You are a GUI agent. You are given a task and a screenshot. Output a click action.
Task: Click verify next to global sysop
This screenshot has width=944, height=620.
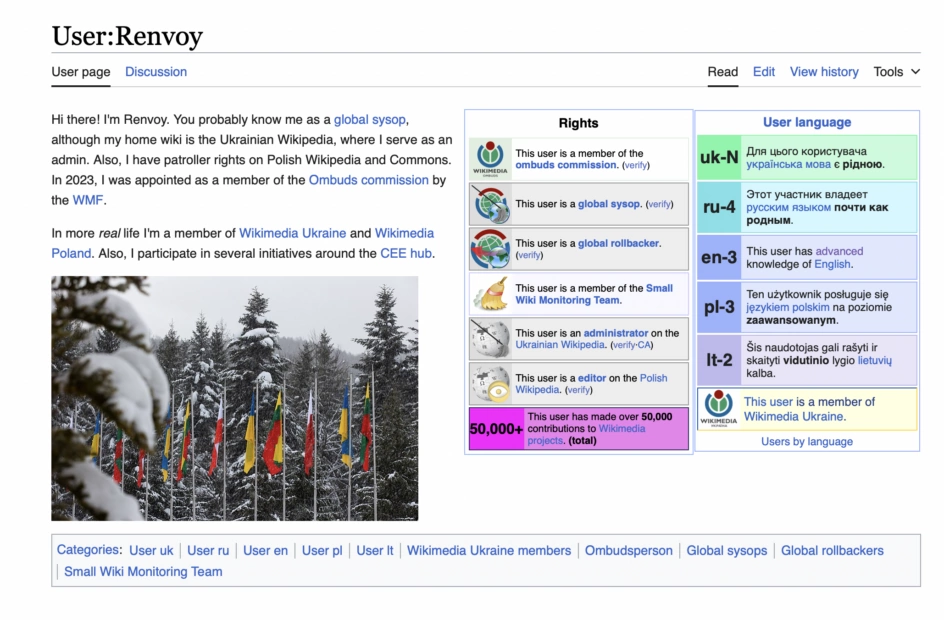click(x=659, y=205)
